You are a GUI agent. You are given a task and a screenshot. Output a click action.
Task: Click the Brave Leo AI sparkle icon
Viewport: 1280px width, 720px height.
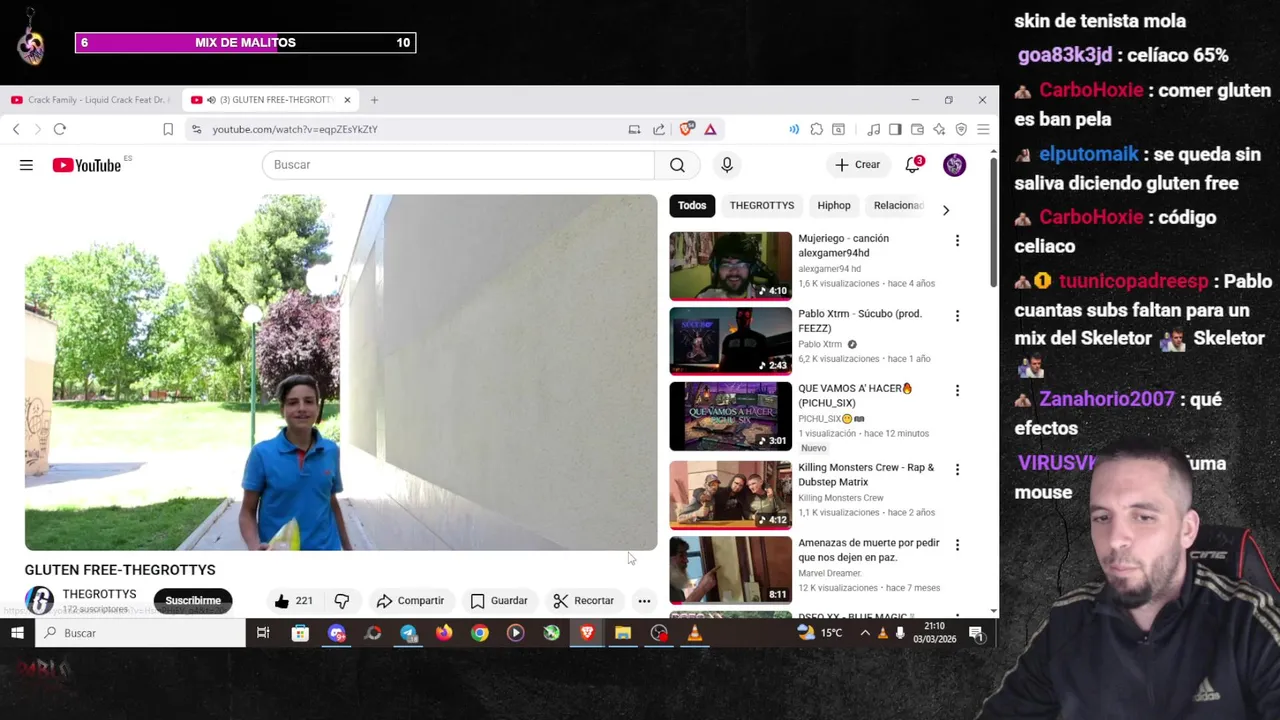click(939, 129)
